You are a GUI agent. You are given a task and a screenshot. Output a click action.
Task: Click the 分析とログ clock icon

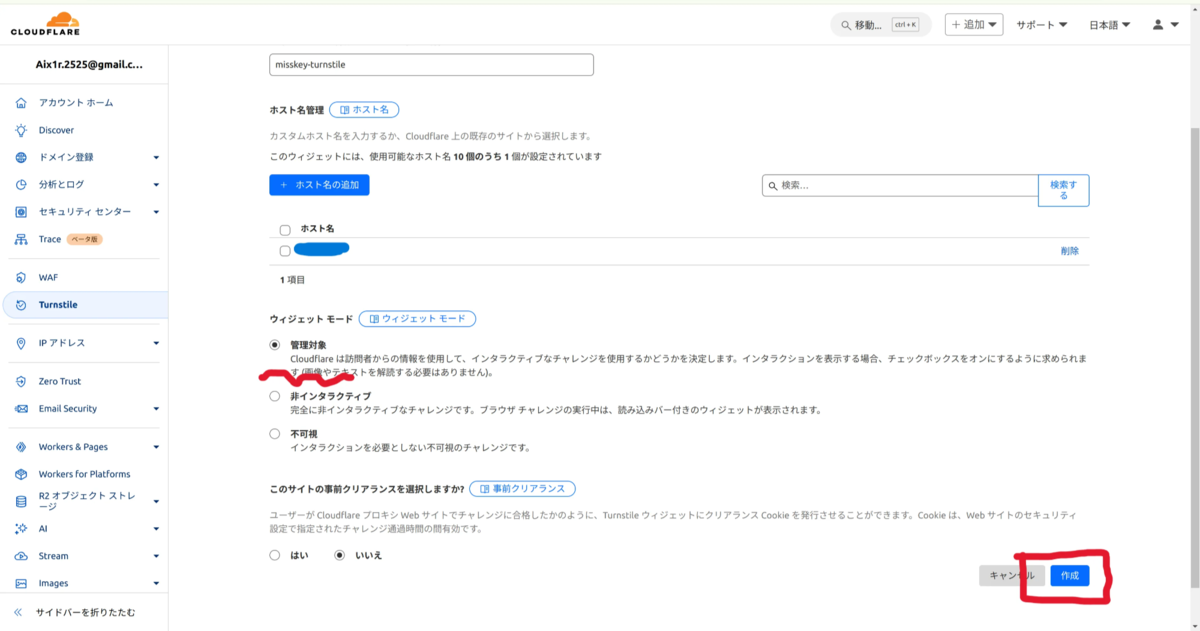21,185
